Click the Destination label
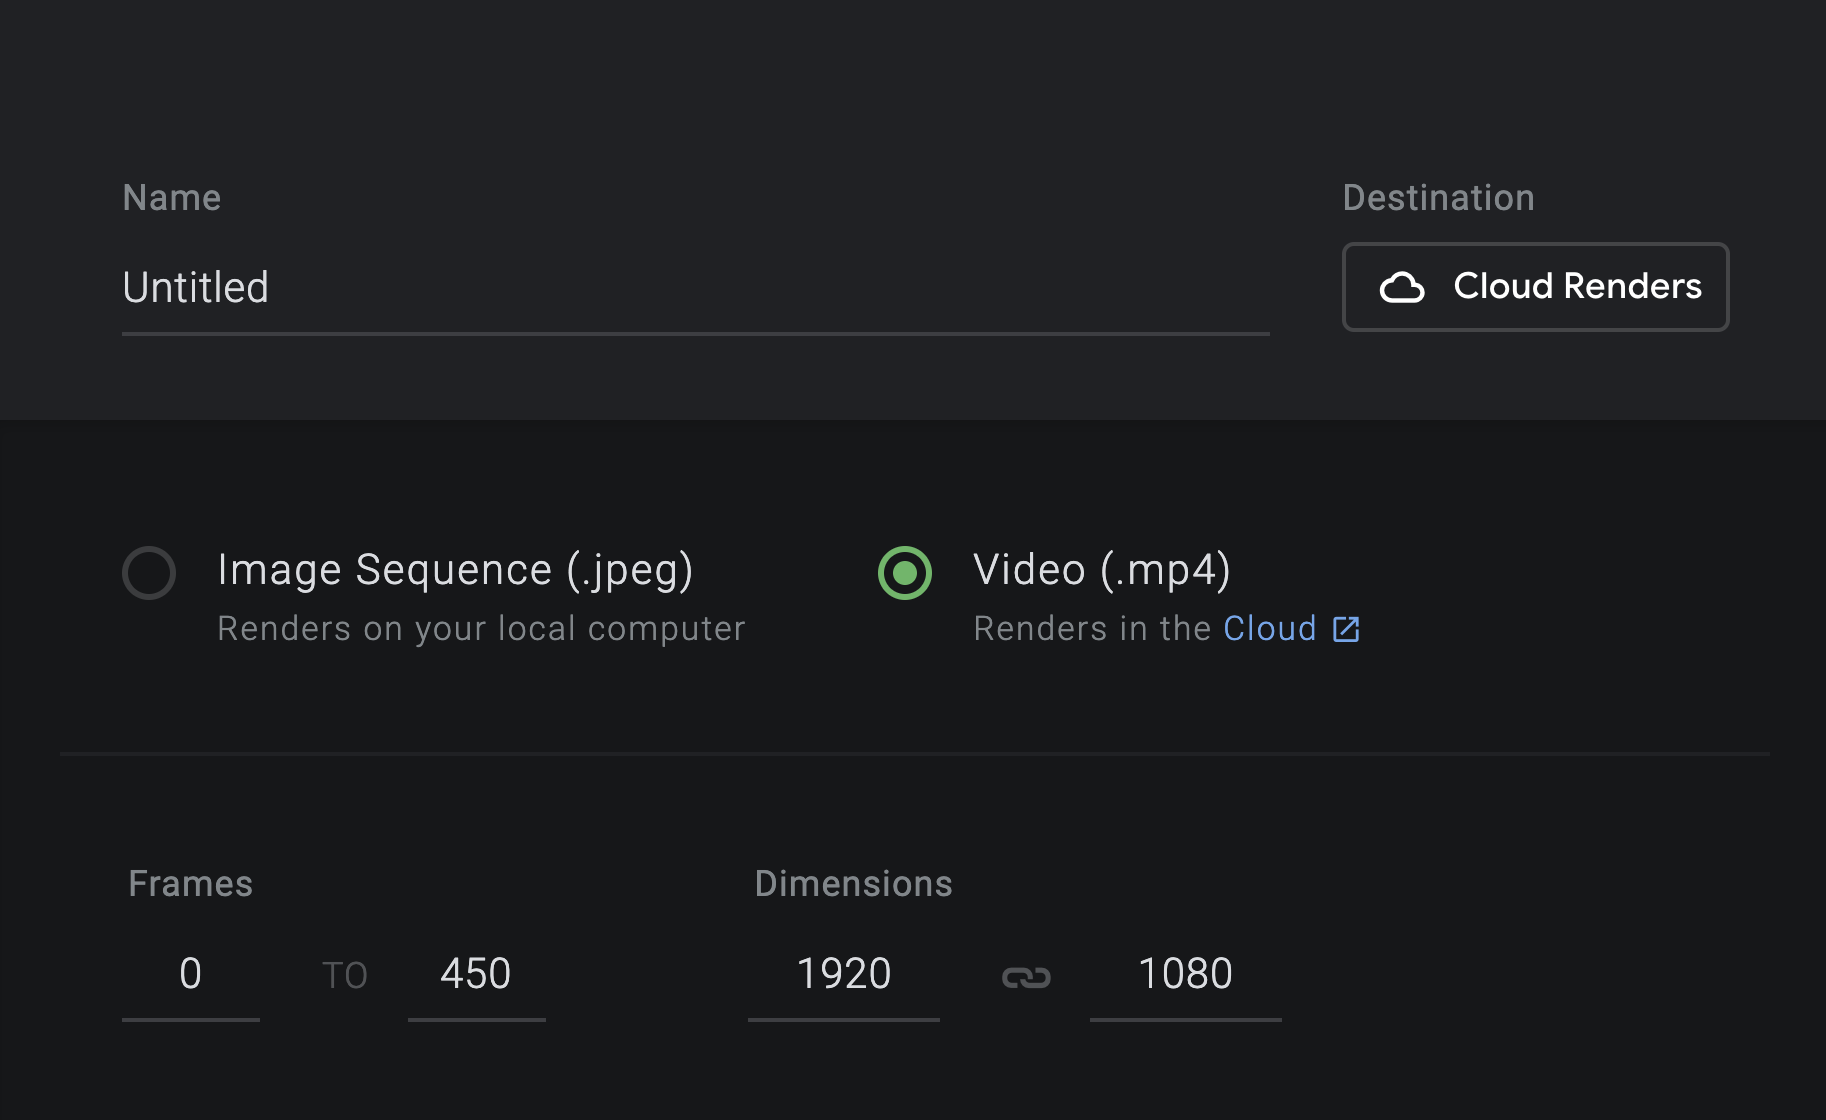Screen dimensions: 1826x1120 click(1438, 198)
